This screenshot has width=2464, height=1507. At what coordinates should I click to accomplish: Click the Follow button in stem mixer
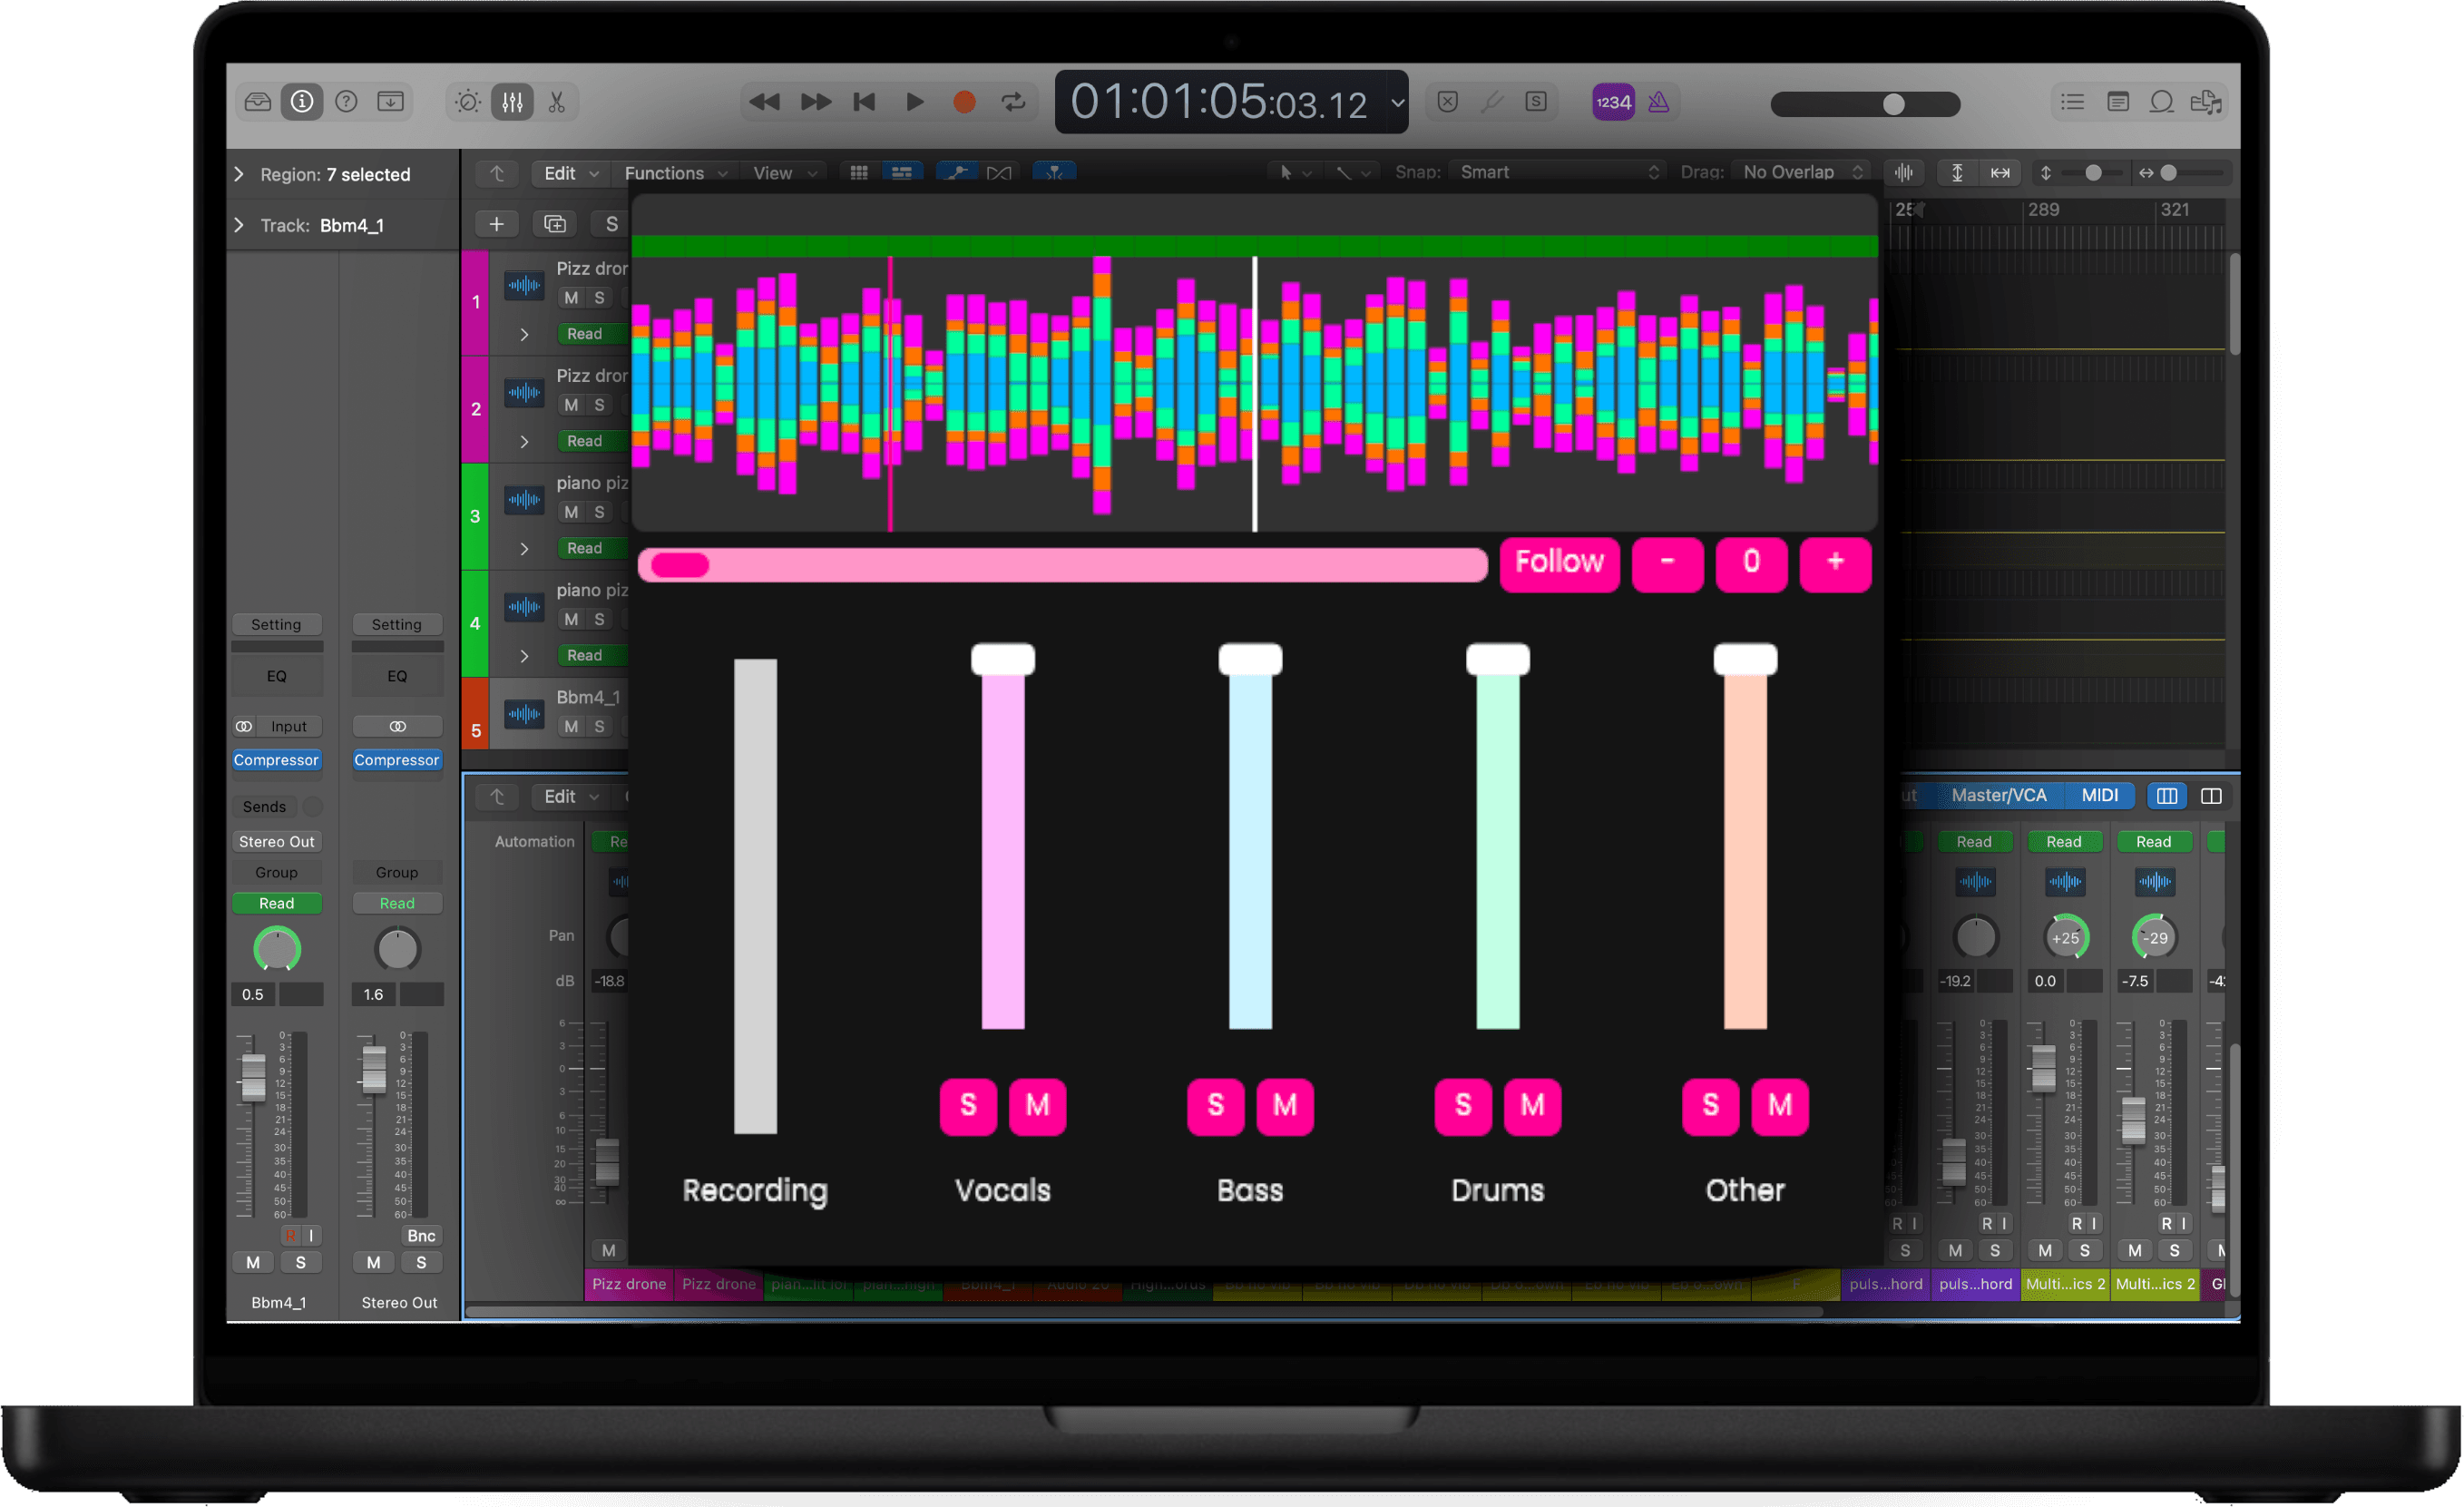[x=1558, y=563]
